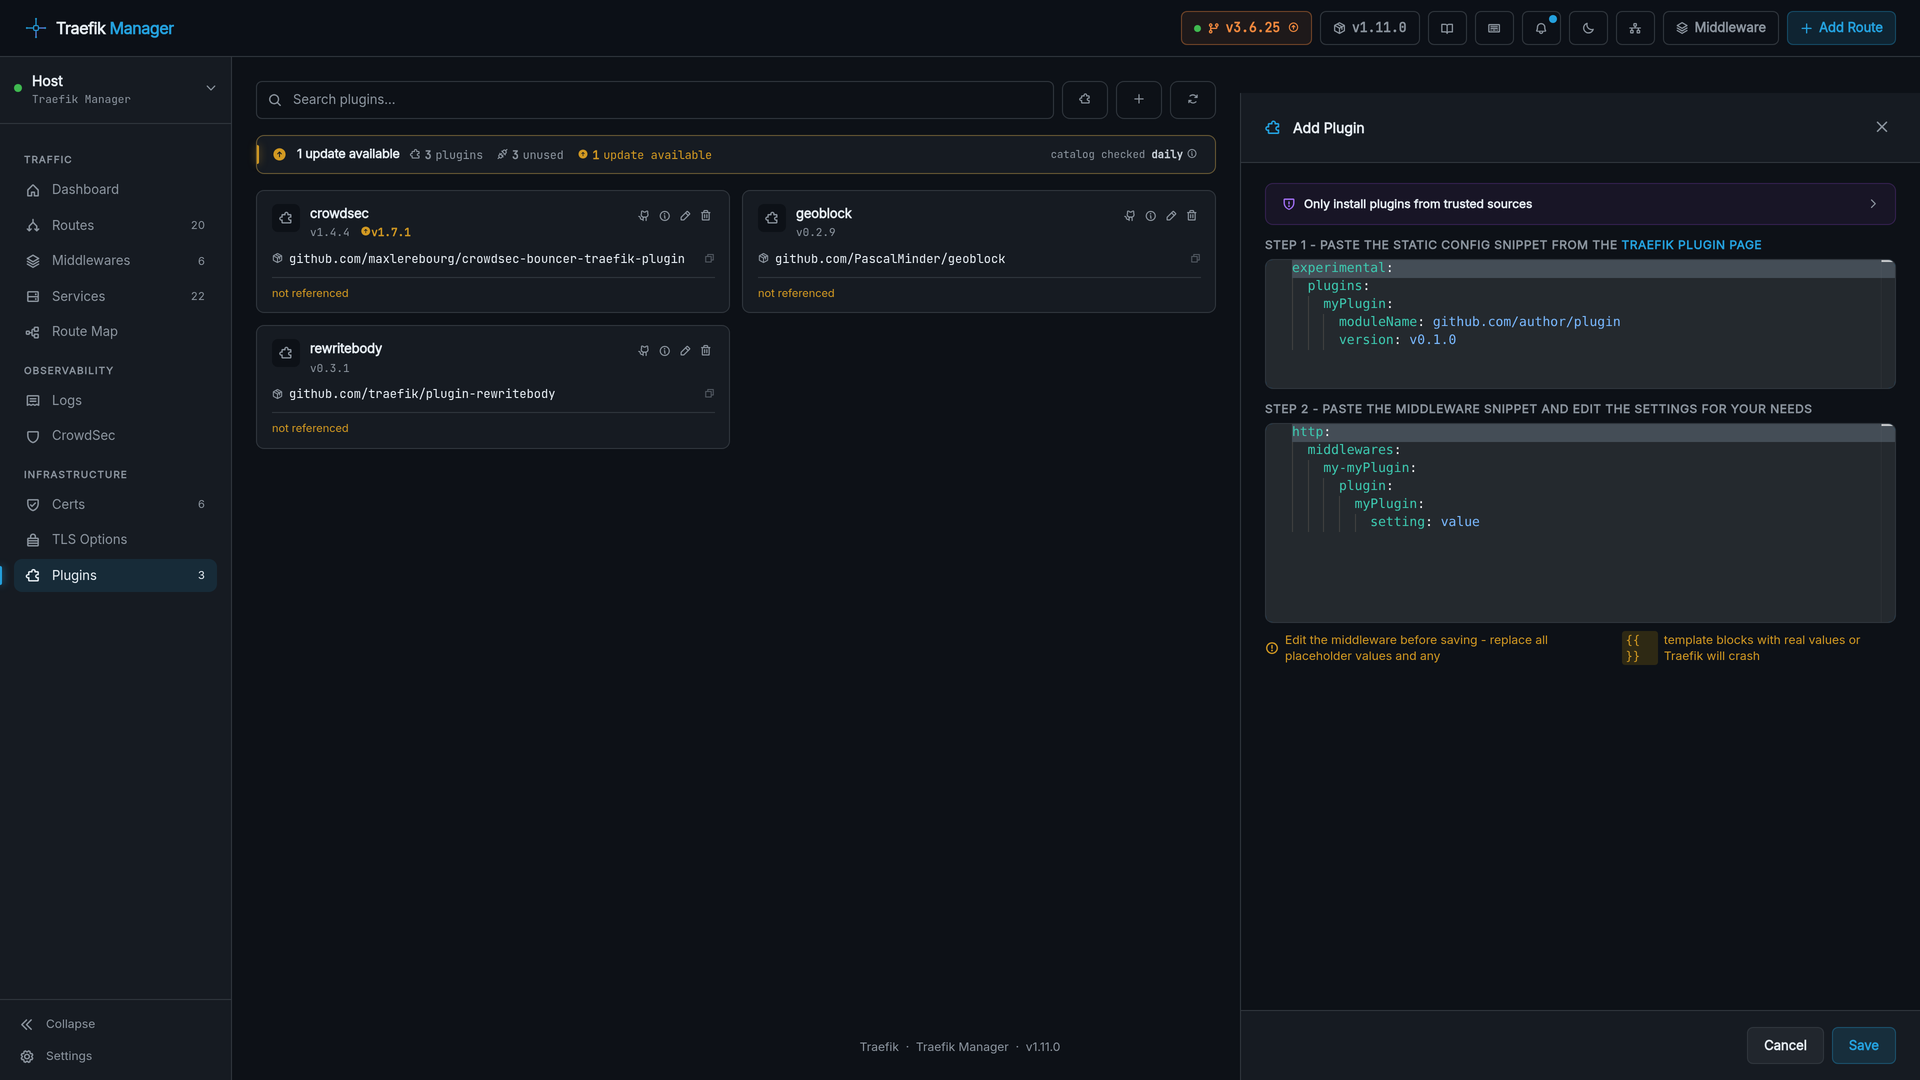The height and width of the screenshot is (1080, 1920).
Task: Open the keyboard shortcuts icon in header
Action: tap(1494, 28)
